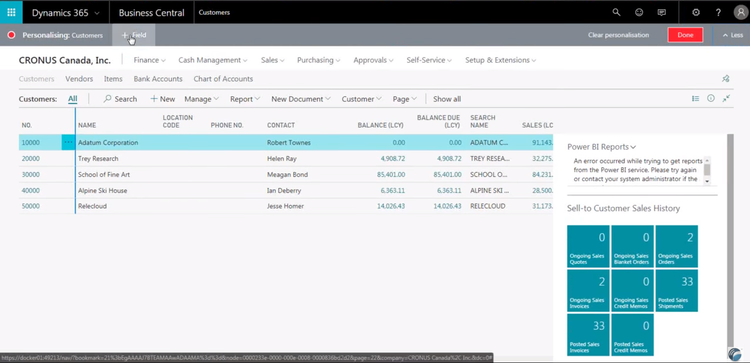Expand the Approvals menu
This screenshot has height=363, width=750.
click(373, 60)
